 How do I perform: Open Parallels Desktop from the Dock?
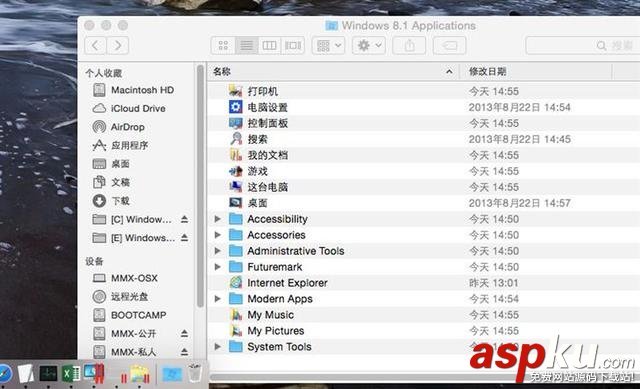(x=95, y=373)
